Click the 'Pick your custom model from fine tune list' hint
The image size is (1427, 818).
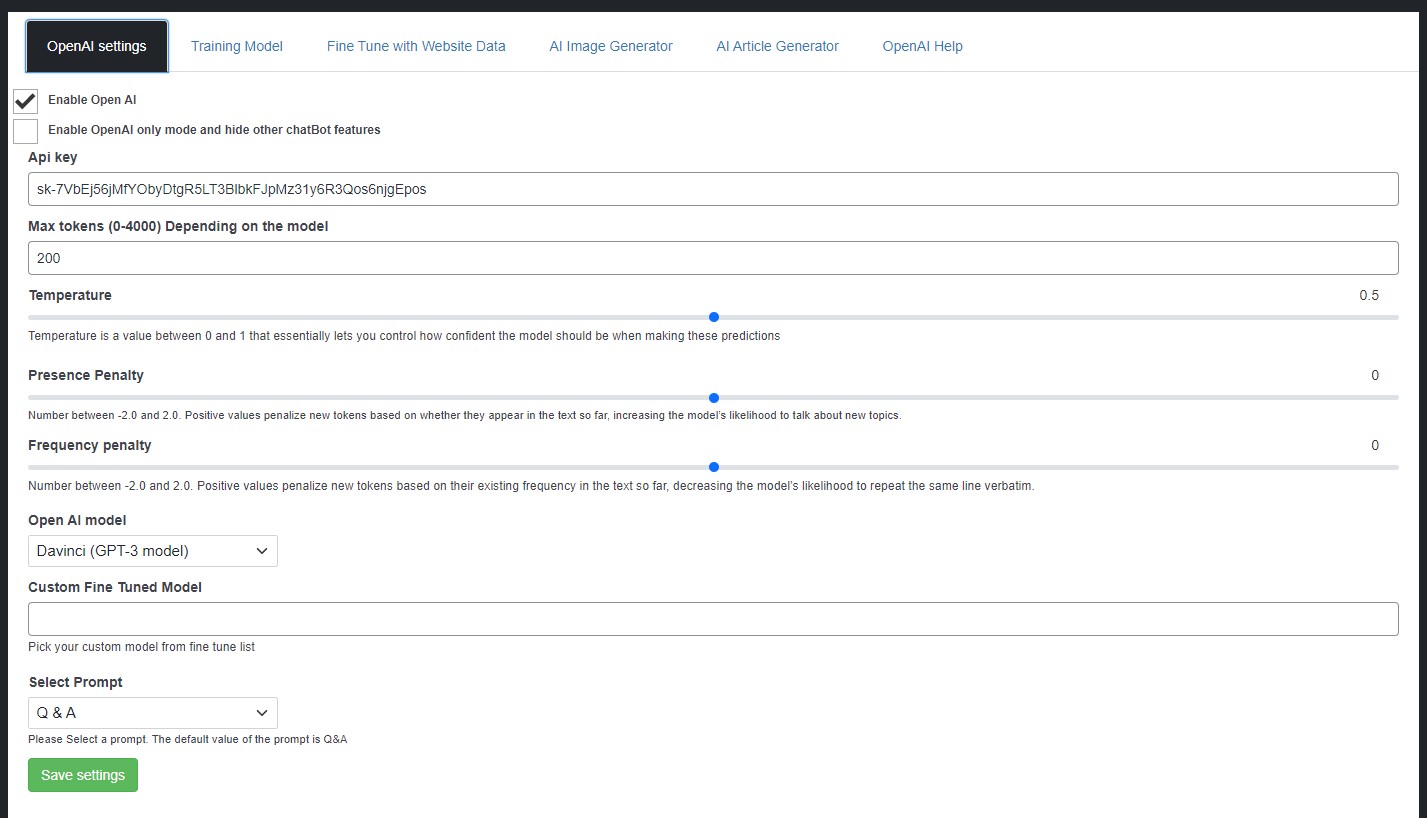point(142,647)
